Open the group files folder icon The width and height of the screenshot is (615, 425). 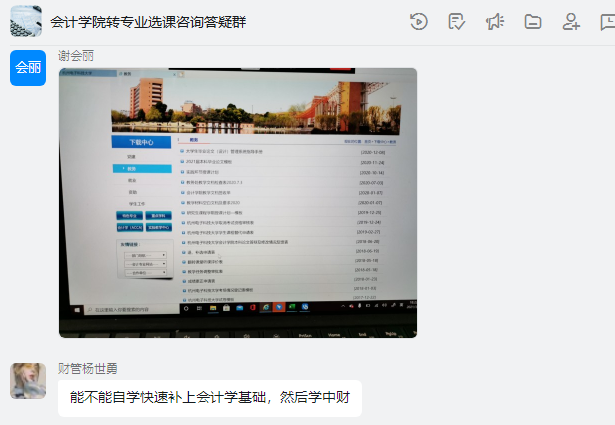(x=533, y=21)
